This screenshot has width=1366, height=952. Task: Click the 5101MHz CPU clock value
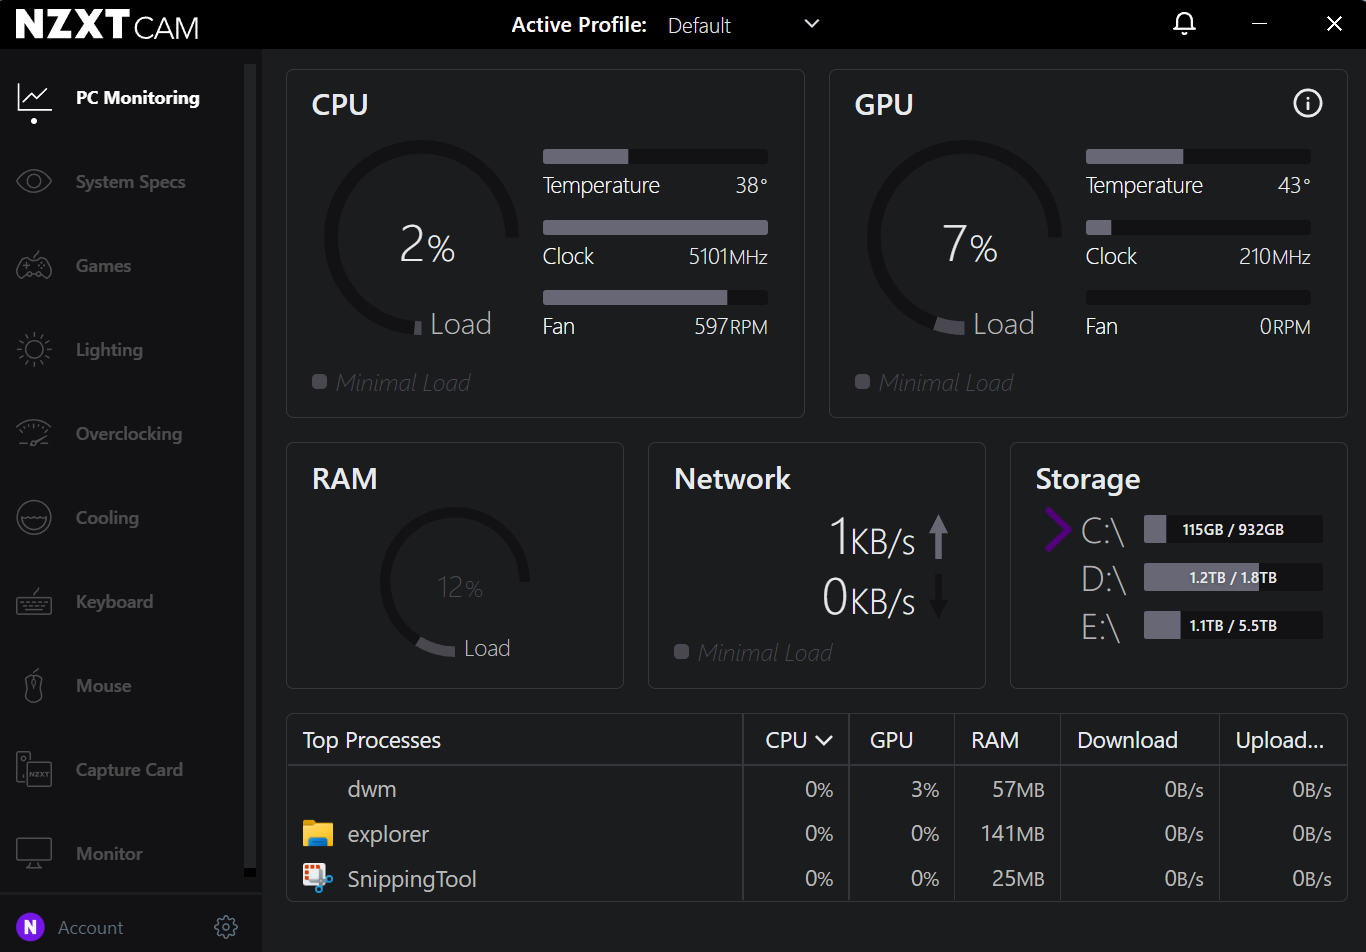(x=728, y=257)
